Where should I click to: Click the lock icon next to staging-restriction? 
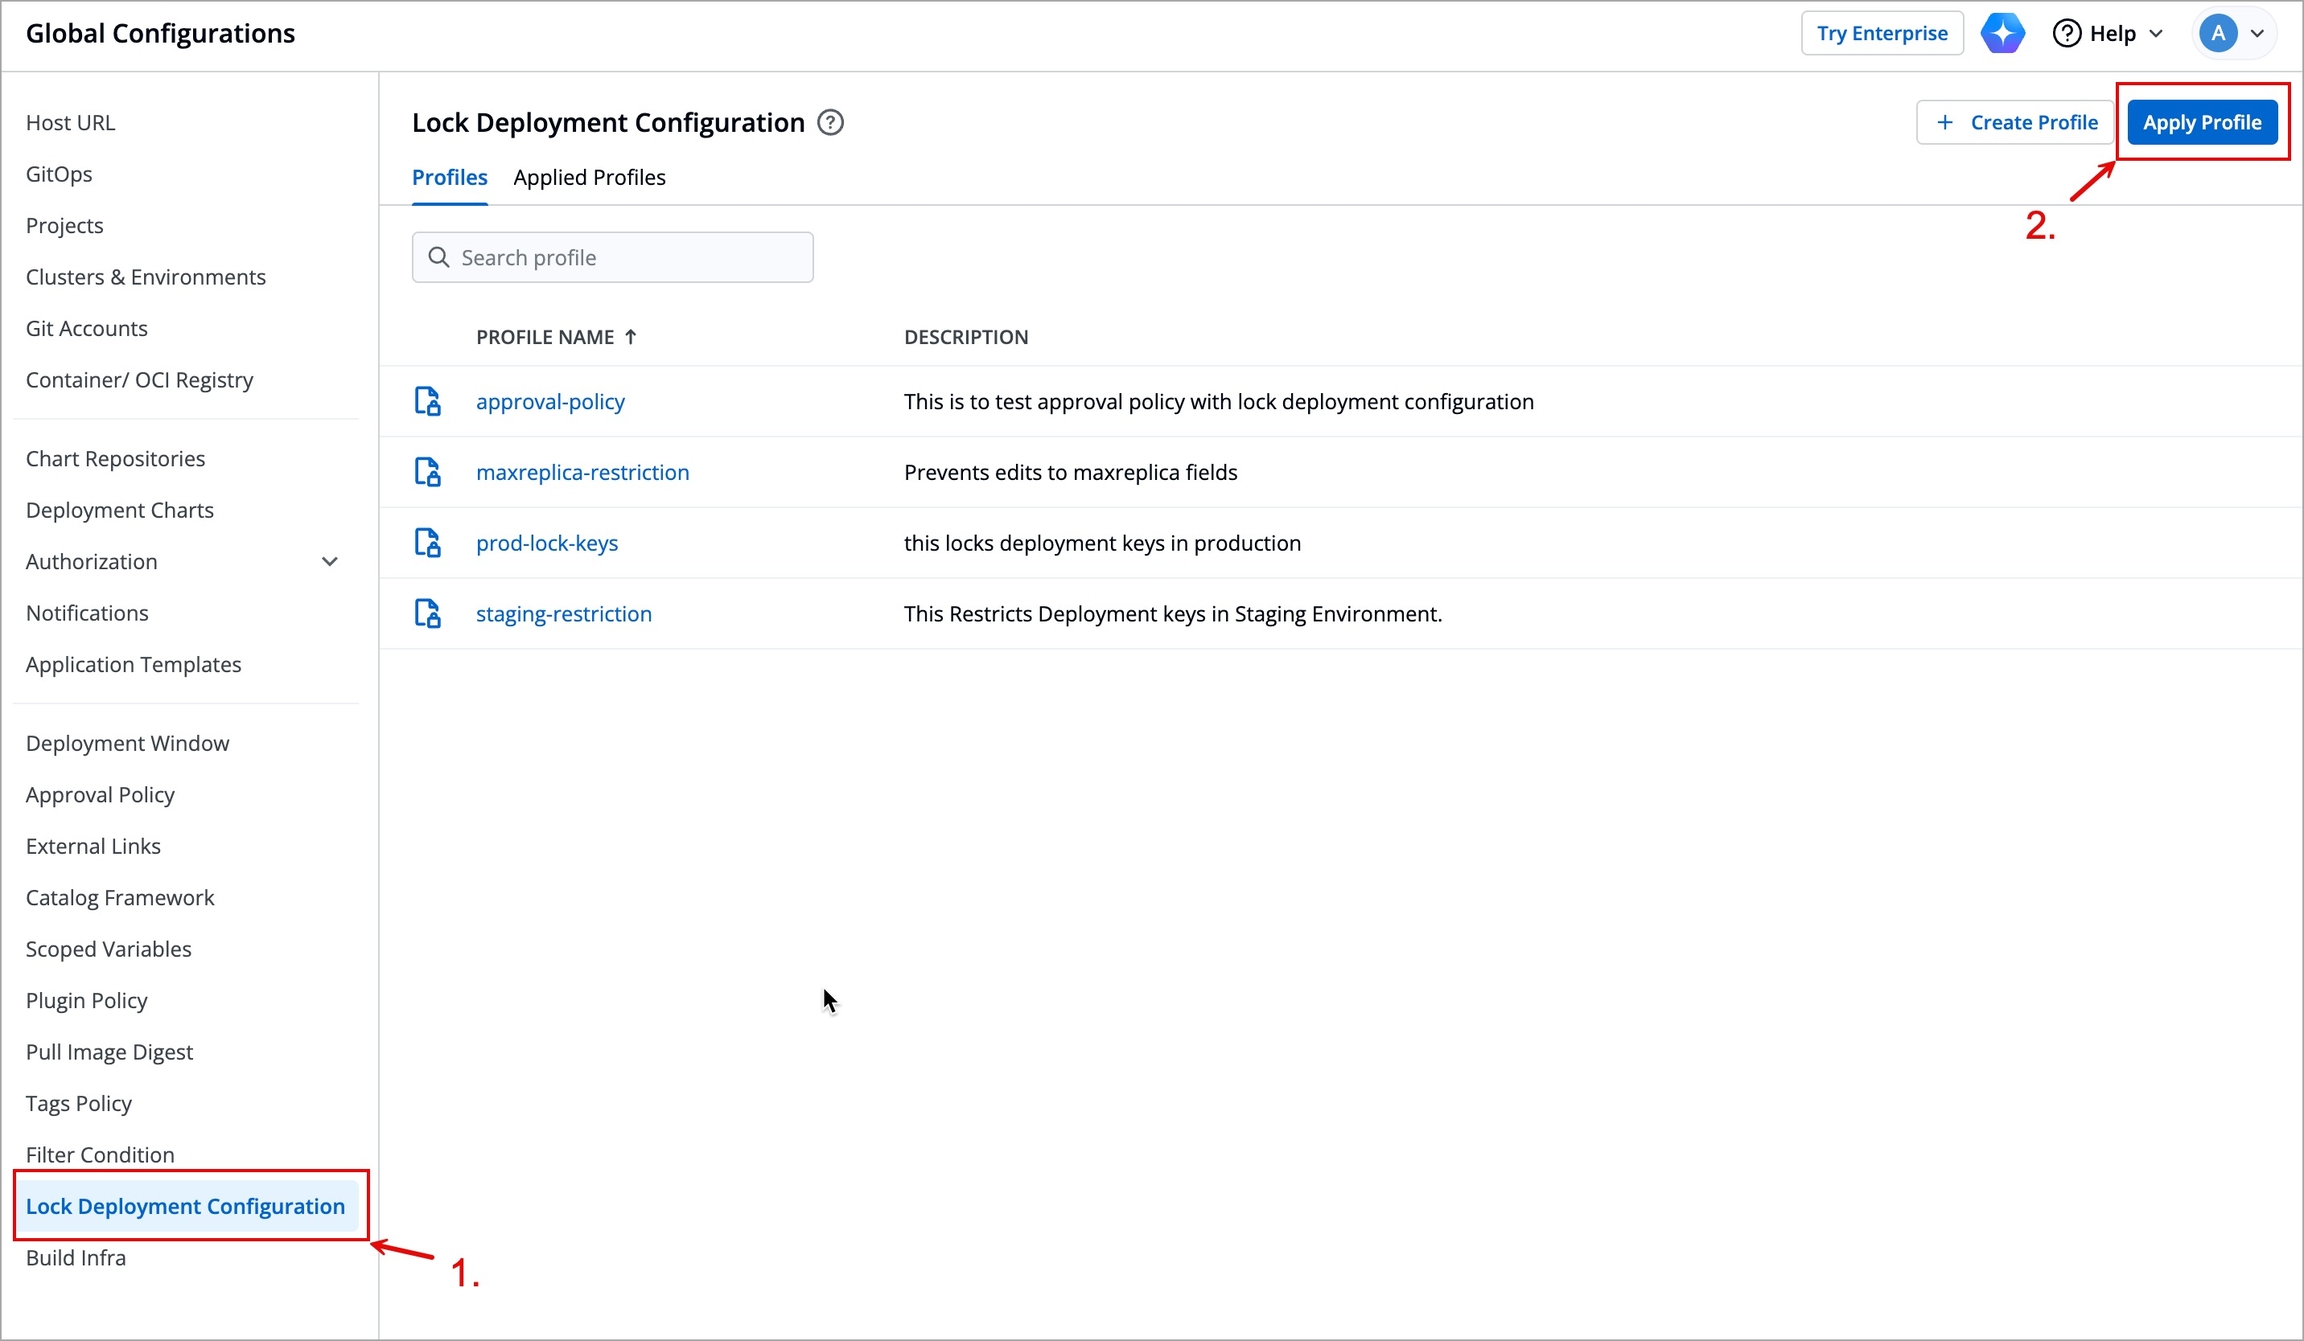[428, 614]
